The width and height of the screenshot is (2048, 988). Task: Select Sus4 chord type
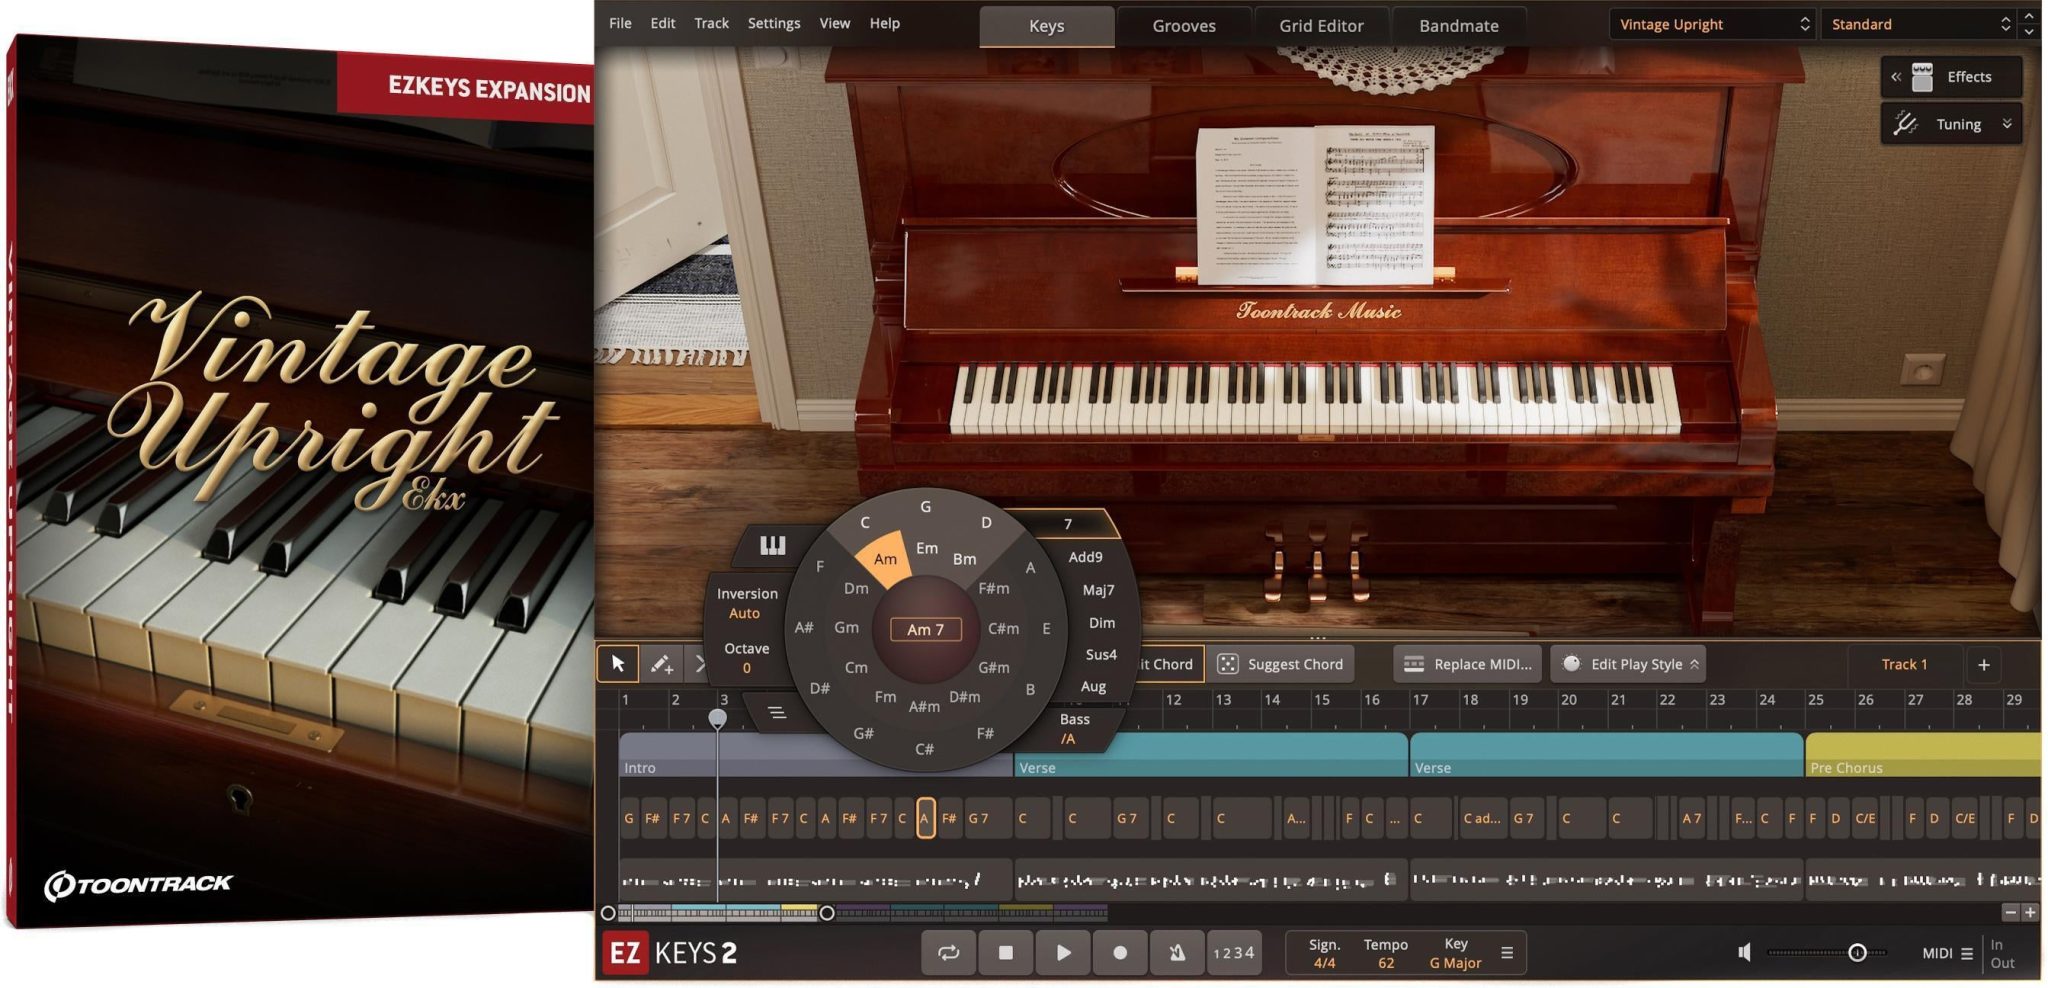[1101, 655]
